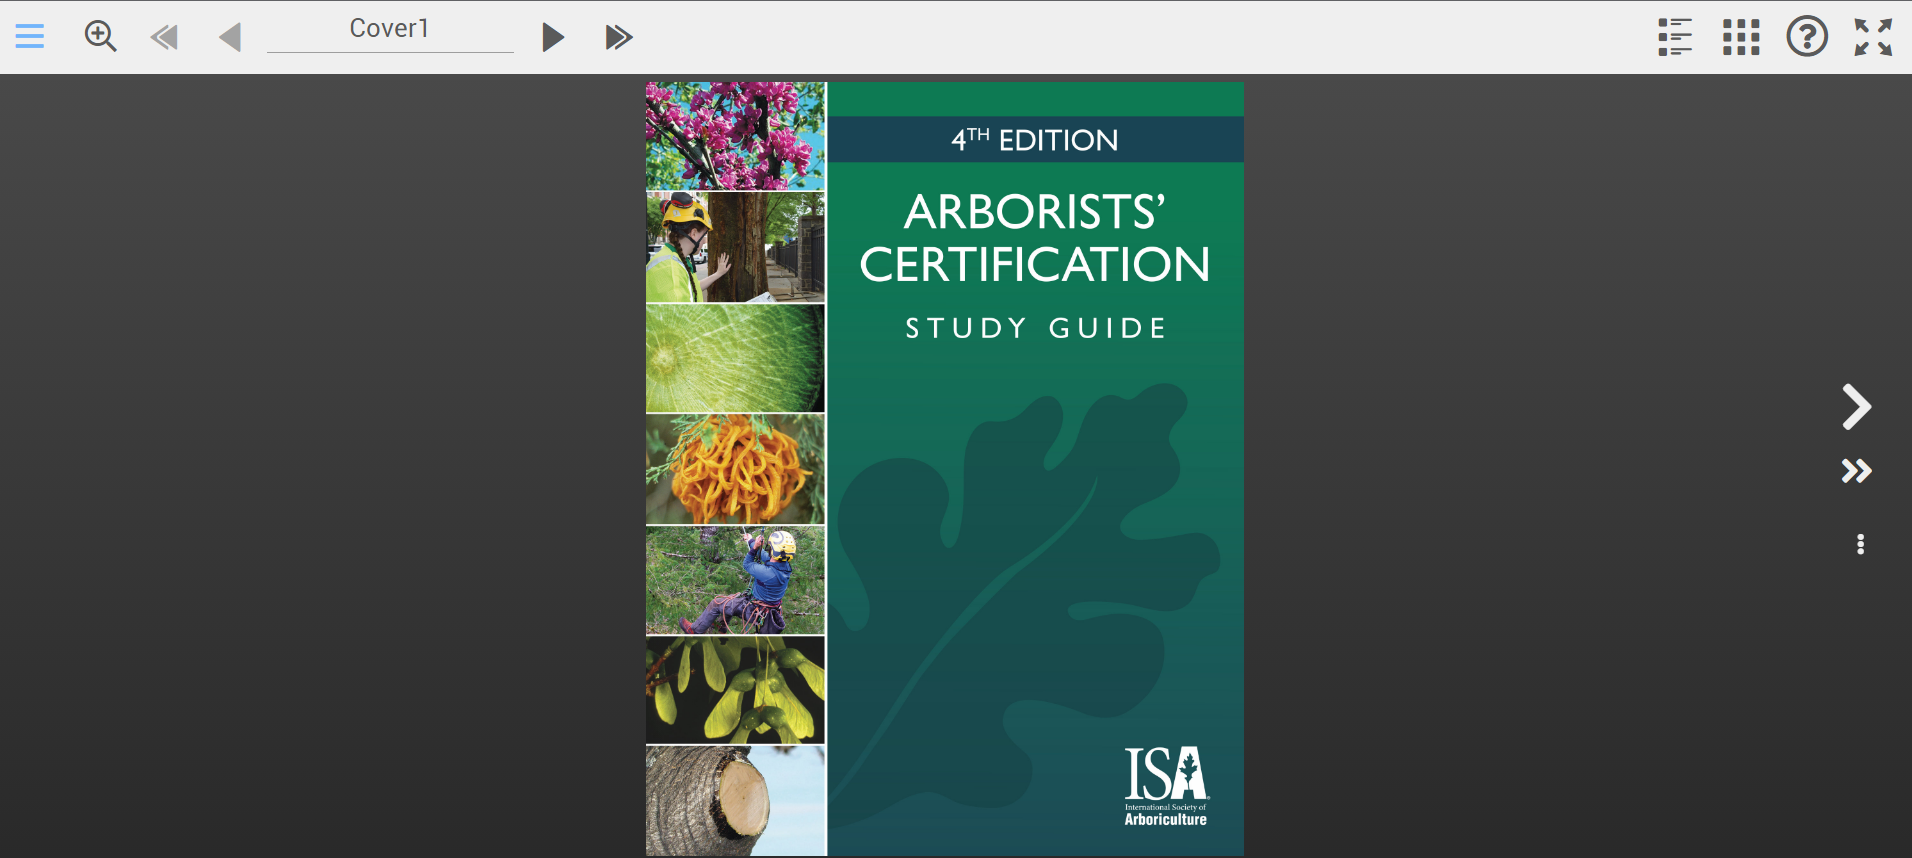The image size is (1912, 858).
Task: Click the STUDY GUIDE subtitle text
Action: tap(1036, 328)
